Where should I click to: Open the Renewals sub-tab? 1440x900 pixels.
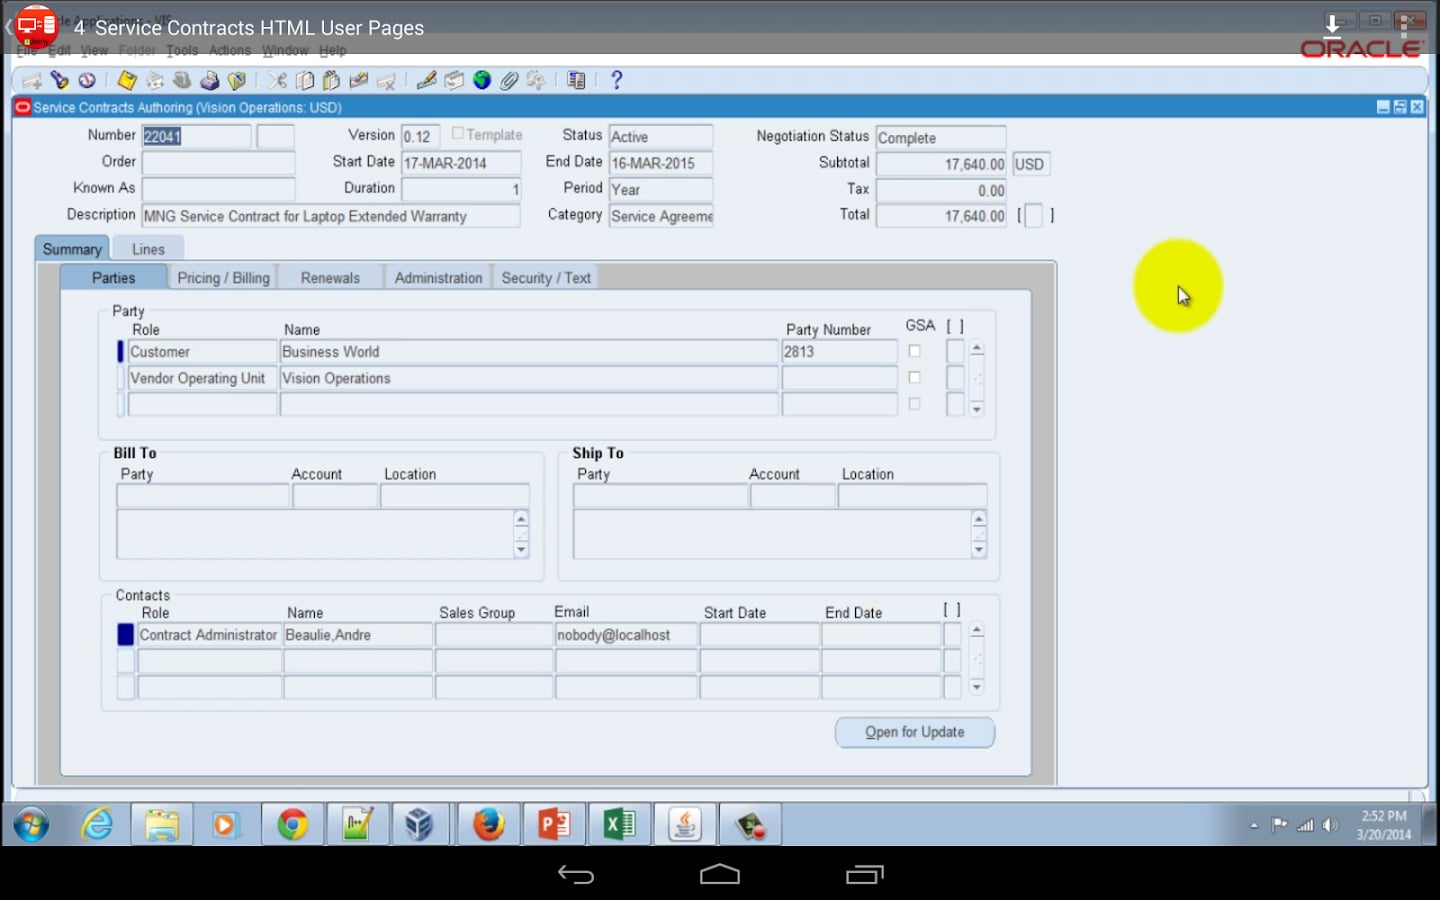330,278
